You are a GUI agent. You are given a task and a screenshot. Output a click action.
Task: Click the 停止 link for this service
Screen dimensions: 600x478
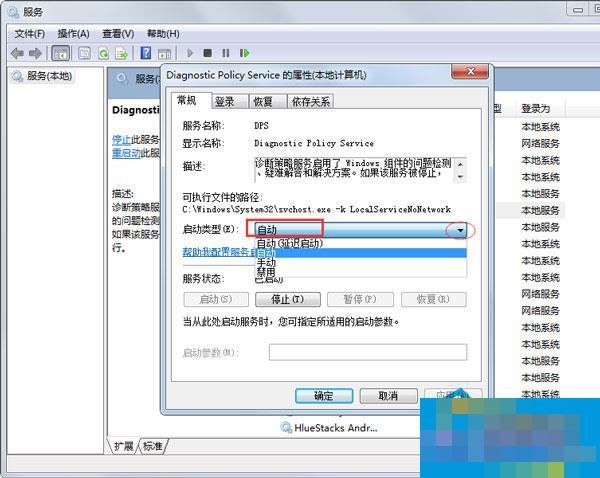tap(121, 140)
